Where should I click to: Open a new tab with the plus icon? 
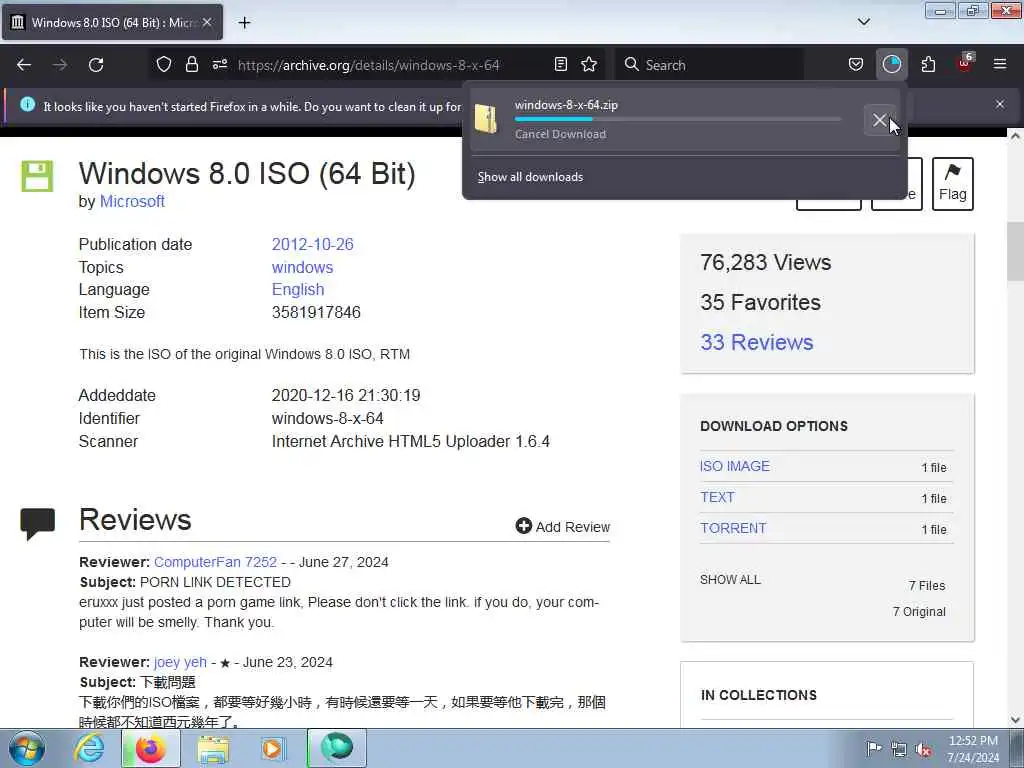[x=244, y=23]
